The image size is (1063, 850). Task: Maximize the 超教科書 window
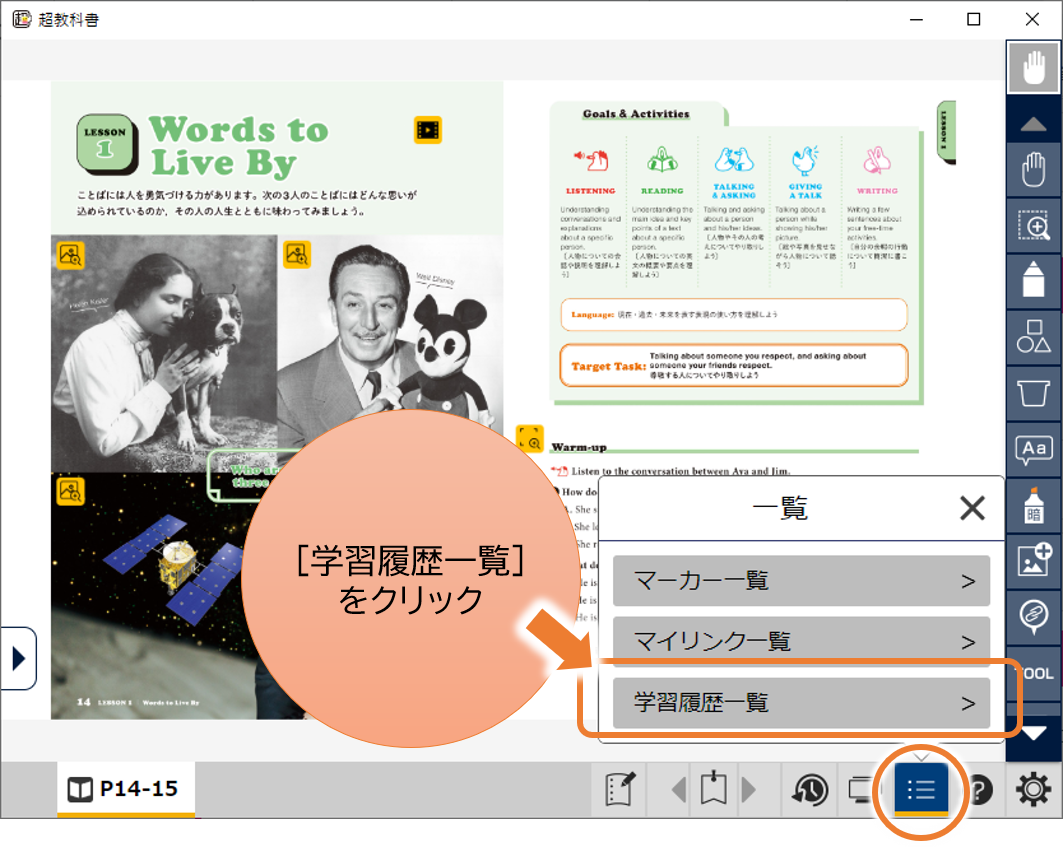(x=974, y=19)
